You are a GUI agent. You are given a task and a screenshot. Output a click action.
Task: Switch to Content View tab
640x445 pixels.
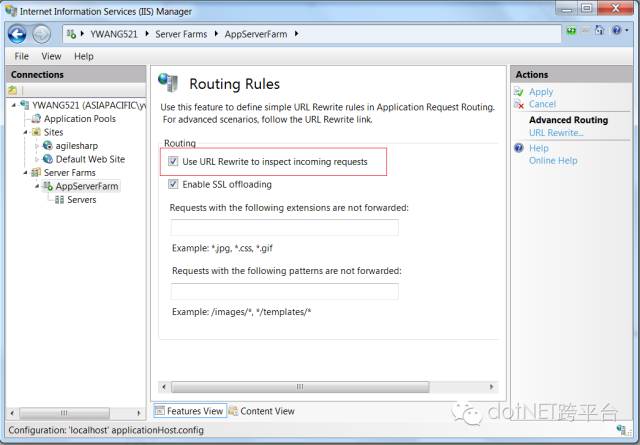click(x=262, y=411)
